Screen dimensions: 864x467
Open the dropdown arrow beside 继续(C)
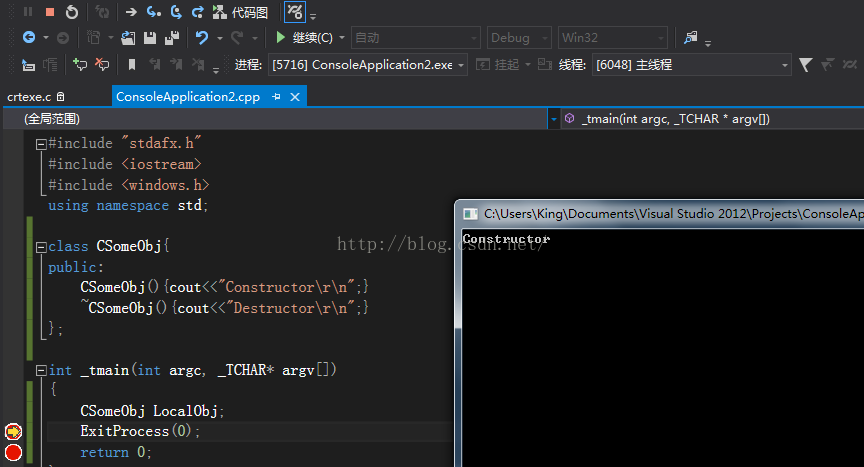click(x=342, y=37)
